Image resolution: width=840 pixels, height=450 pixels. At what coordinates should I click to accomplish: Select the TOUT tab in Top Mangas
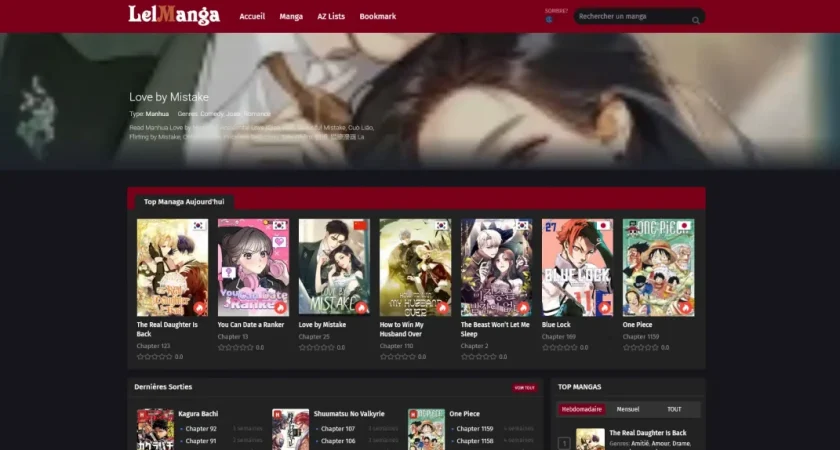pyautogui.click(x=674, y=409)
